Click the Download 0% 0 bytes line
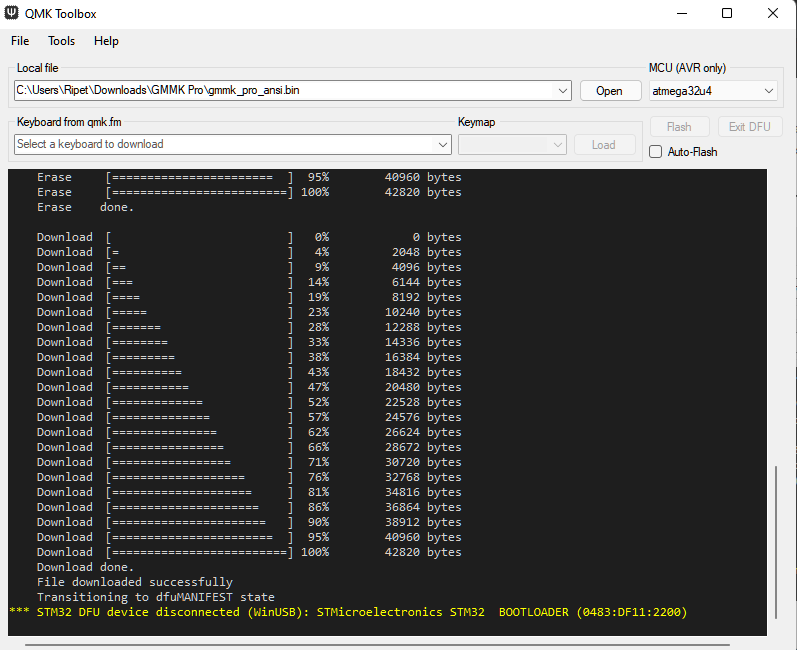This screenshot has width=797, height=650. point(249,237)
